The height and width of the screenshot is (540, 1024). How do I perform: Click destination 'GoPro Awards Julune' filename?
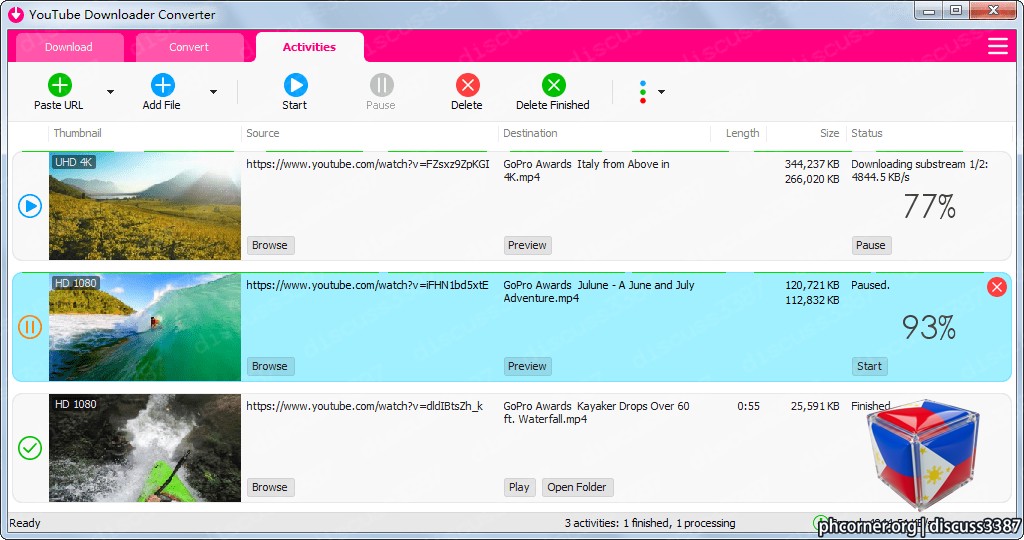pyautogui.click(x=598, y=291)
